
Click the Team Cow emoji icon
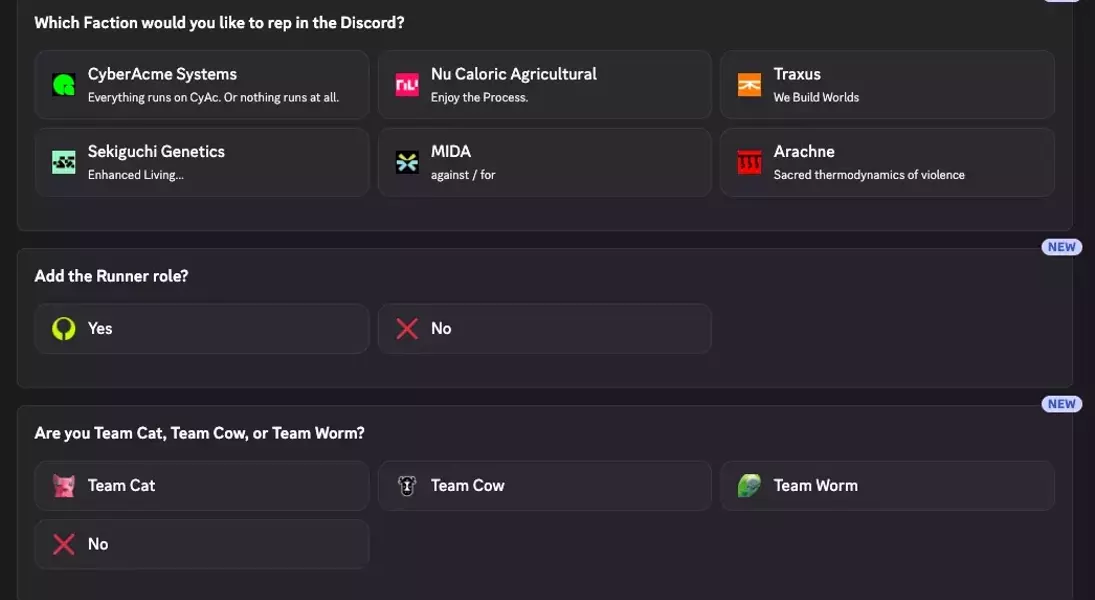coord(407,486)
